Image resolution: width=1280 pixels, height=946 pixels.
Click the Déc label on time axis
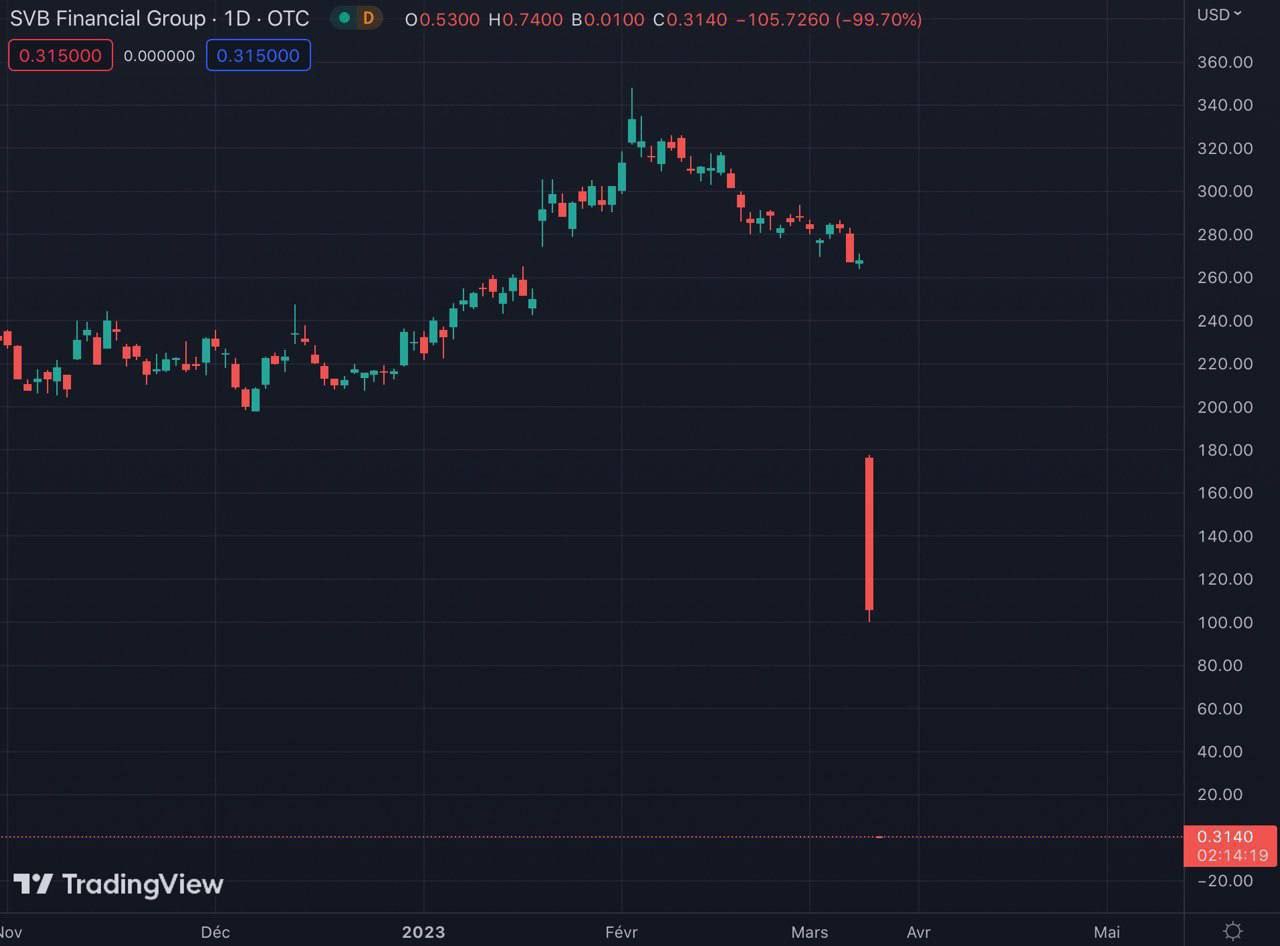point(215,932)
